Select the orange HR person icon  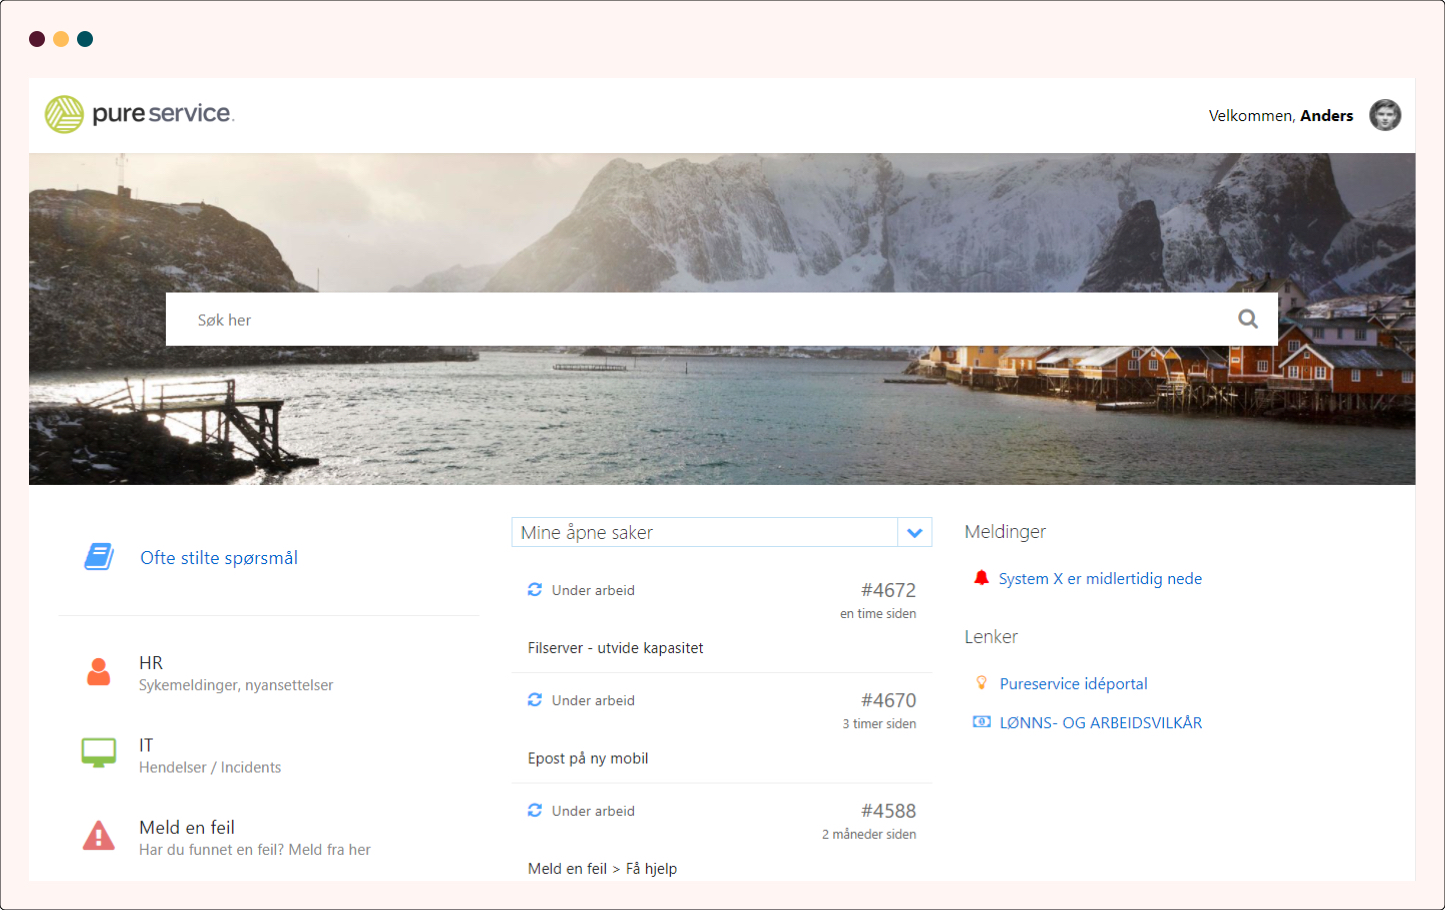tap(98, 672)
